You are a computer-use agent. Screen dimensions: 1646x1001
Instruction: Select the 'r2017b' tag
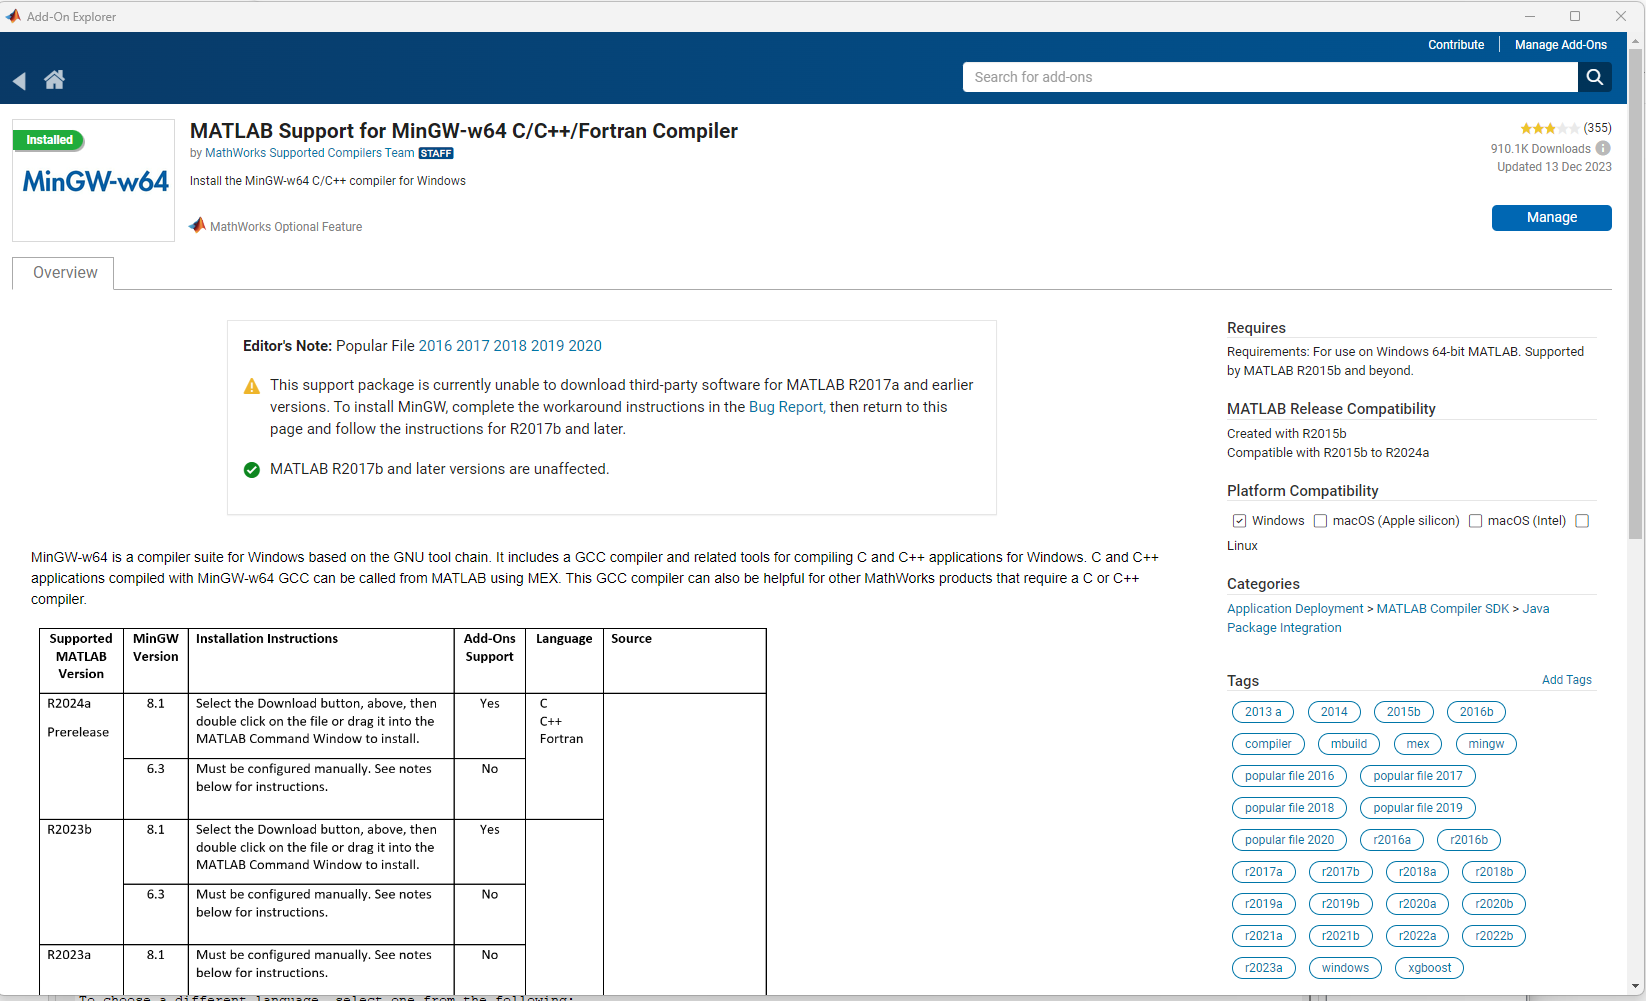(1341, 872)
